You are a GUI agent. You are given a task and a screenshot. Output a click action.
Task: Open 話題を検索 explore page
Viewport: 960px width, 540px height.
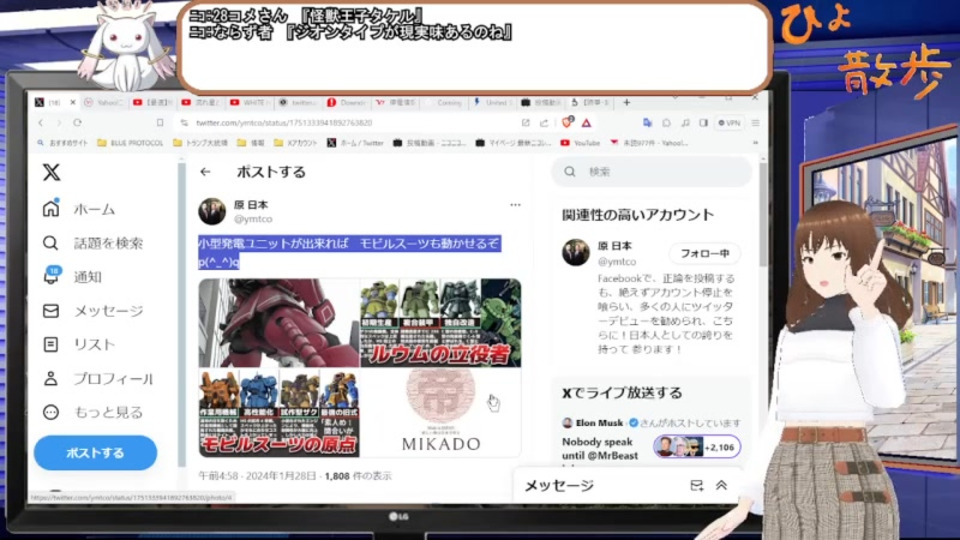tap(92, 243)
